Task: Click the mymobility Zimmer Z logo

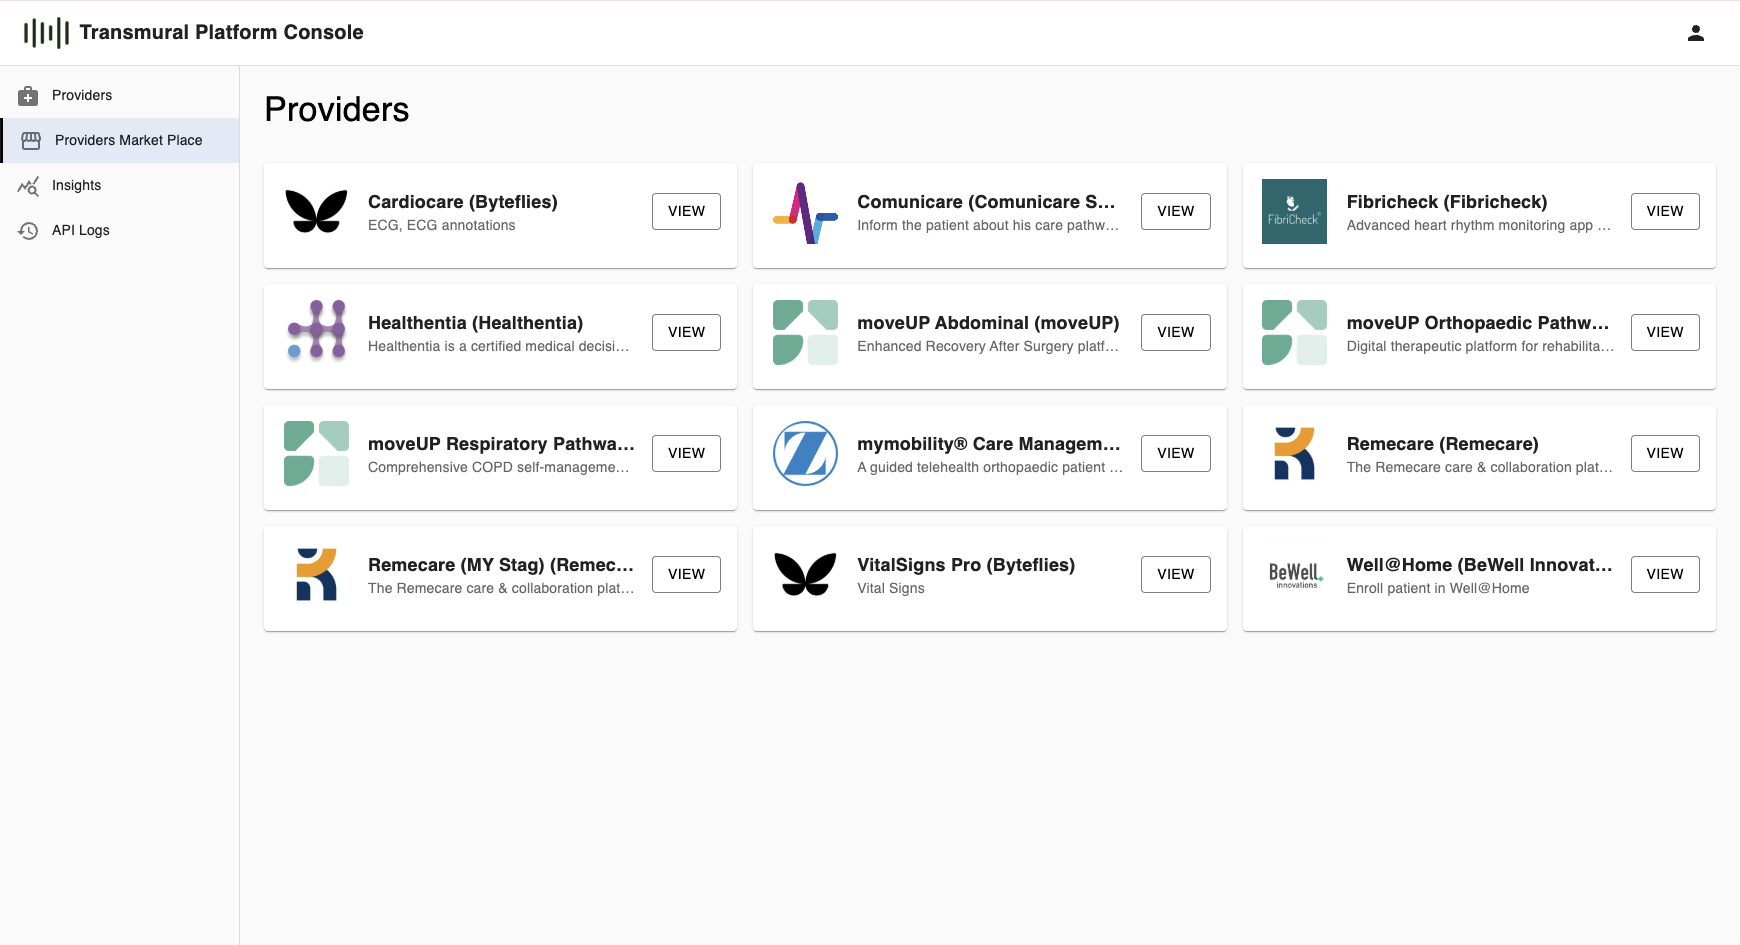Action: (804, 453)
